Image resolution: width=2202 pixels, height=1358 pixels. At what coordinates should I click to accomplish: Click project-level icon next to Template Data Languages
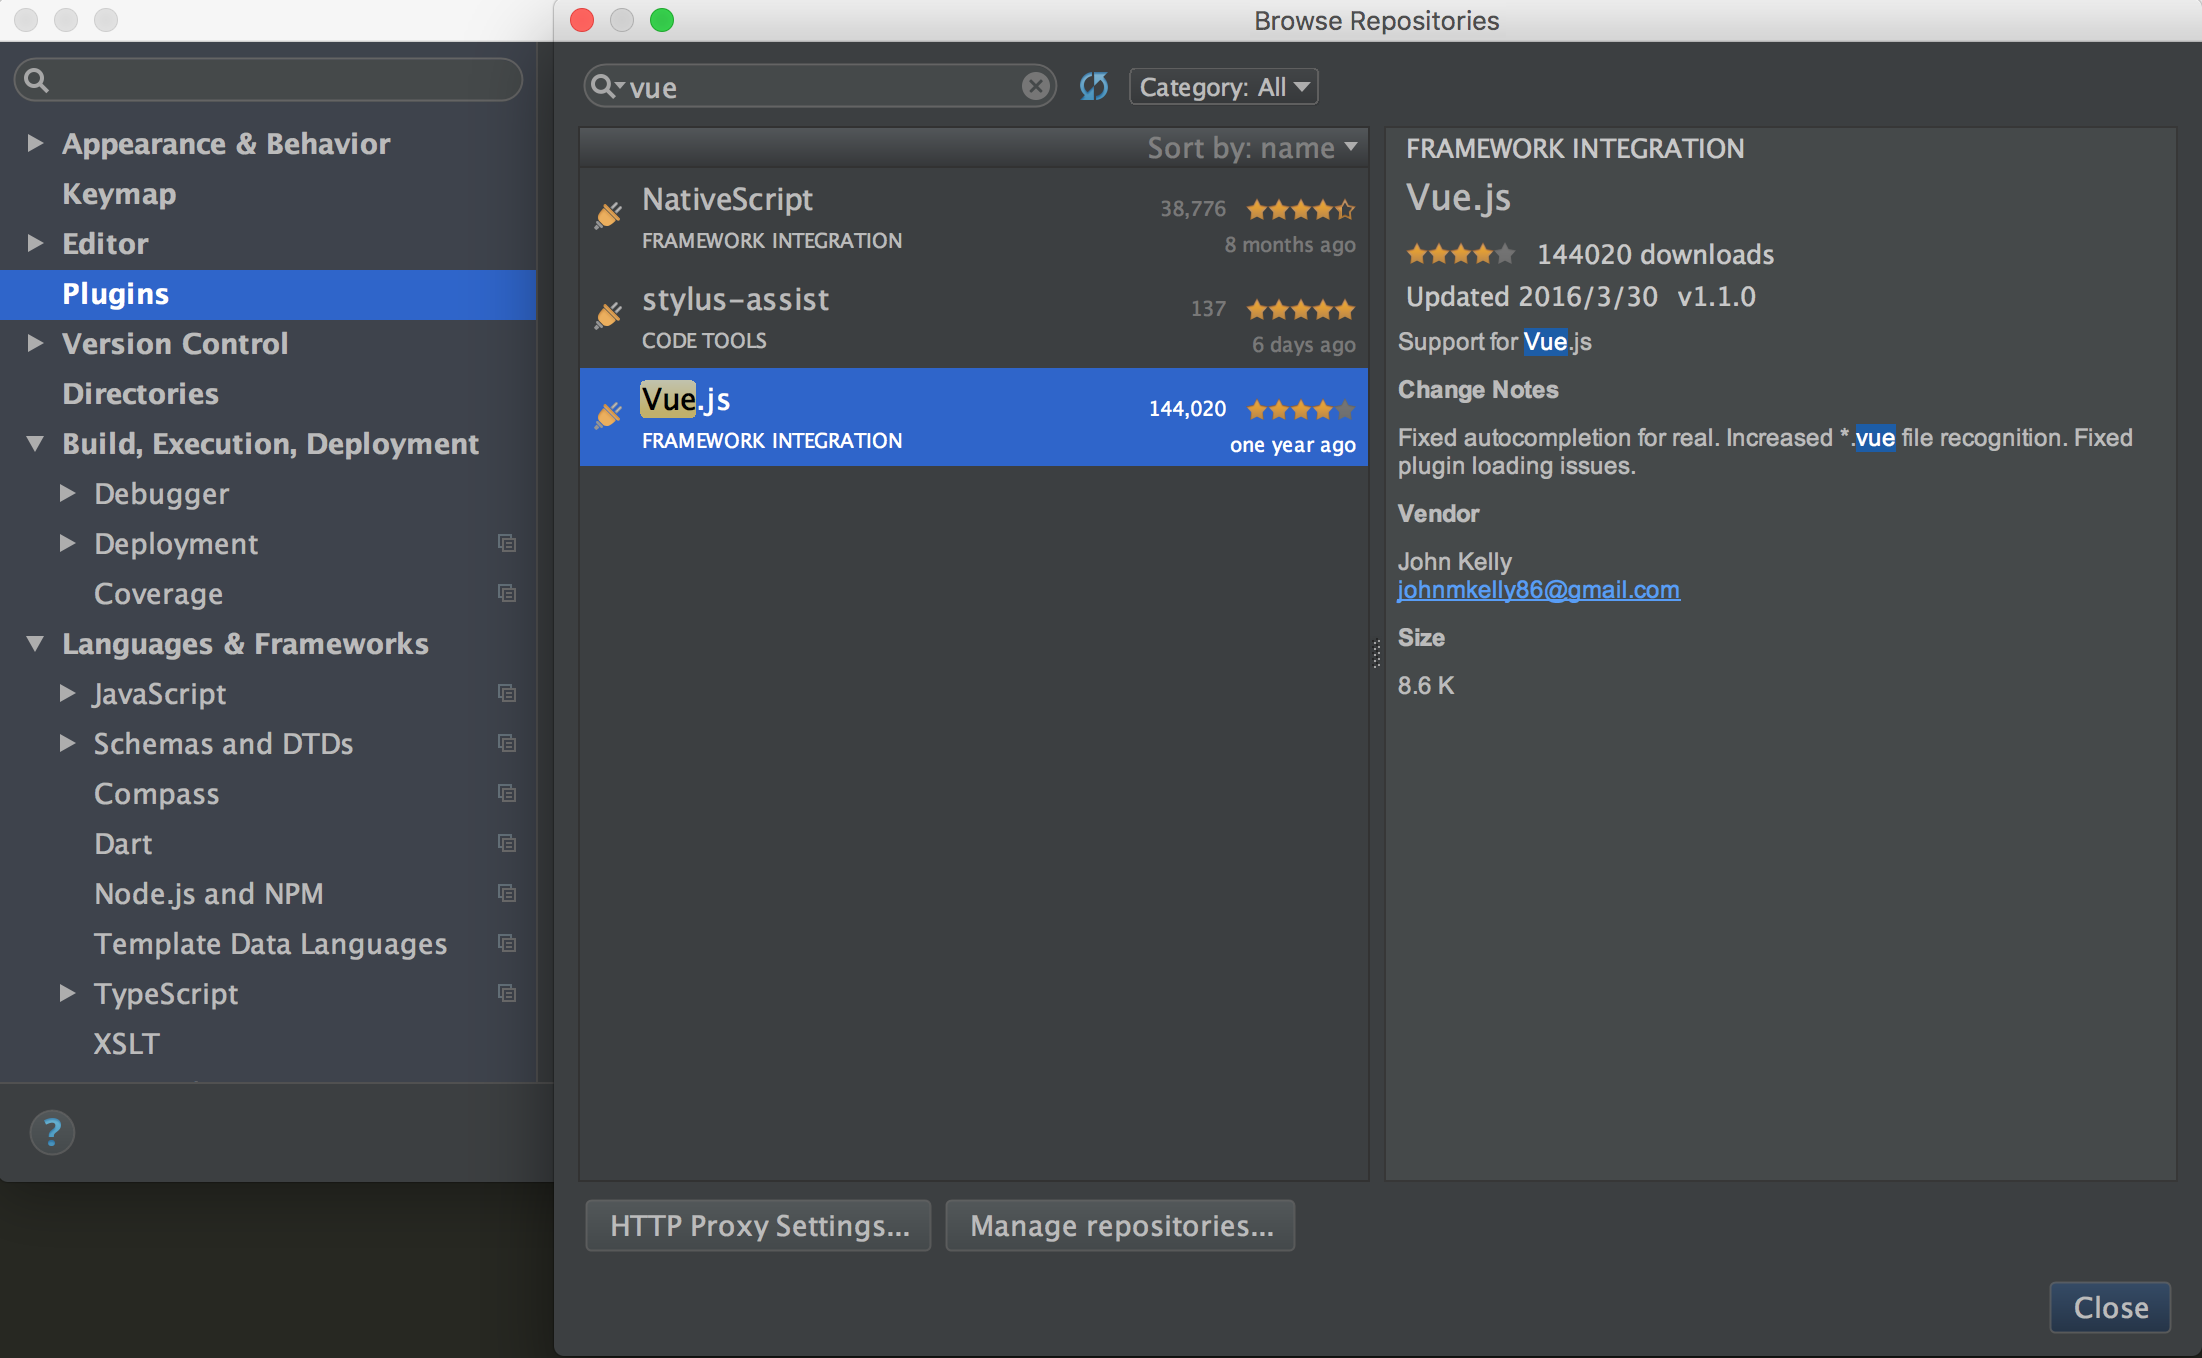(x=507, y=943)
